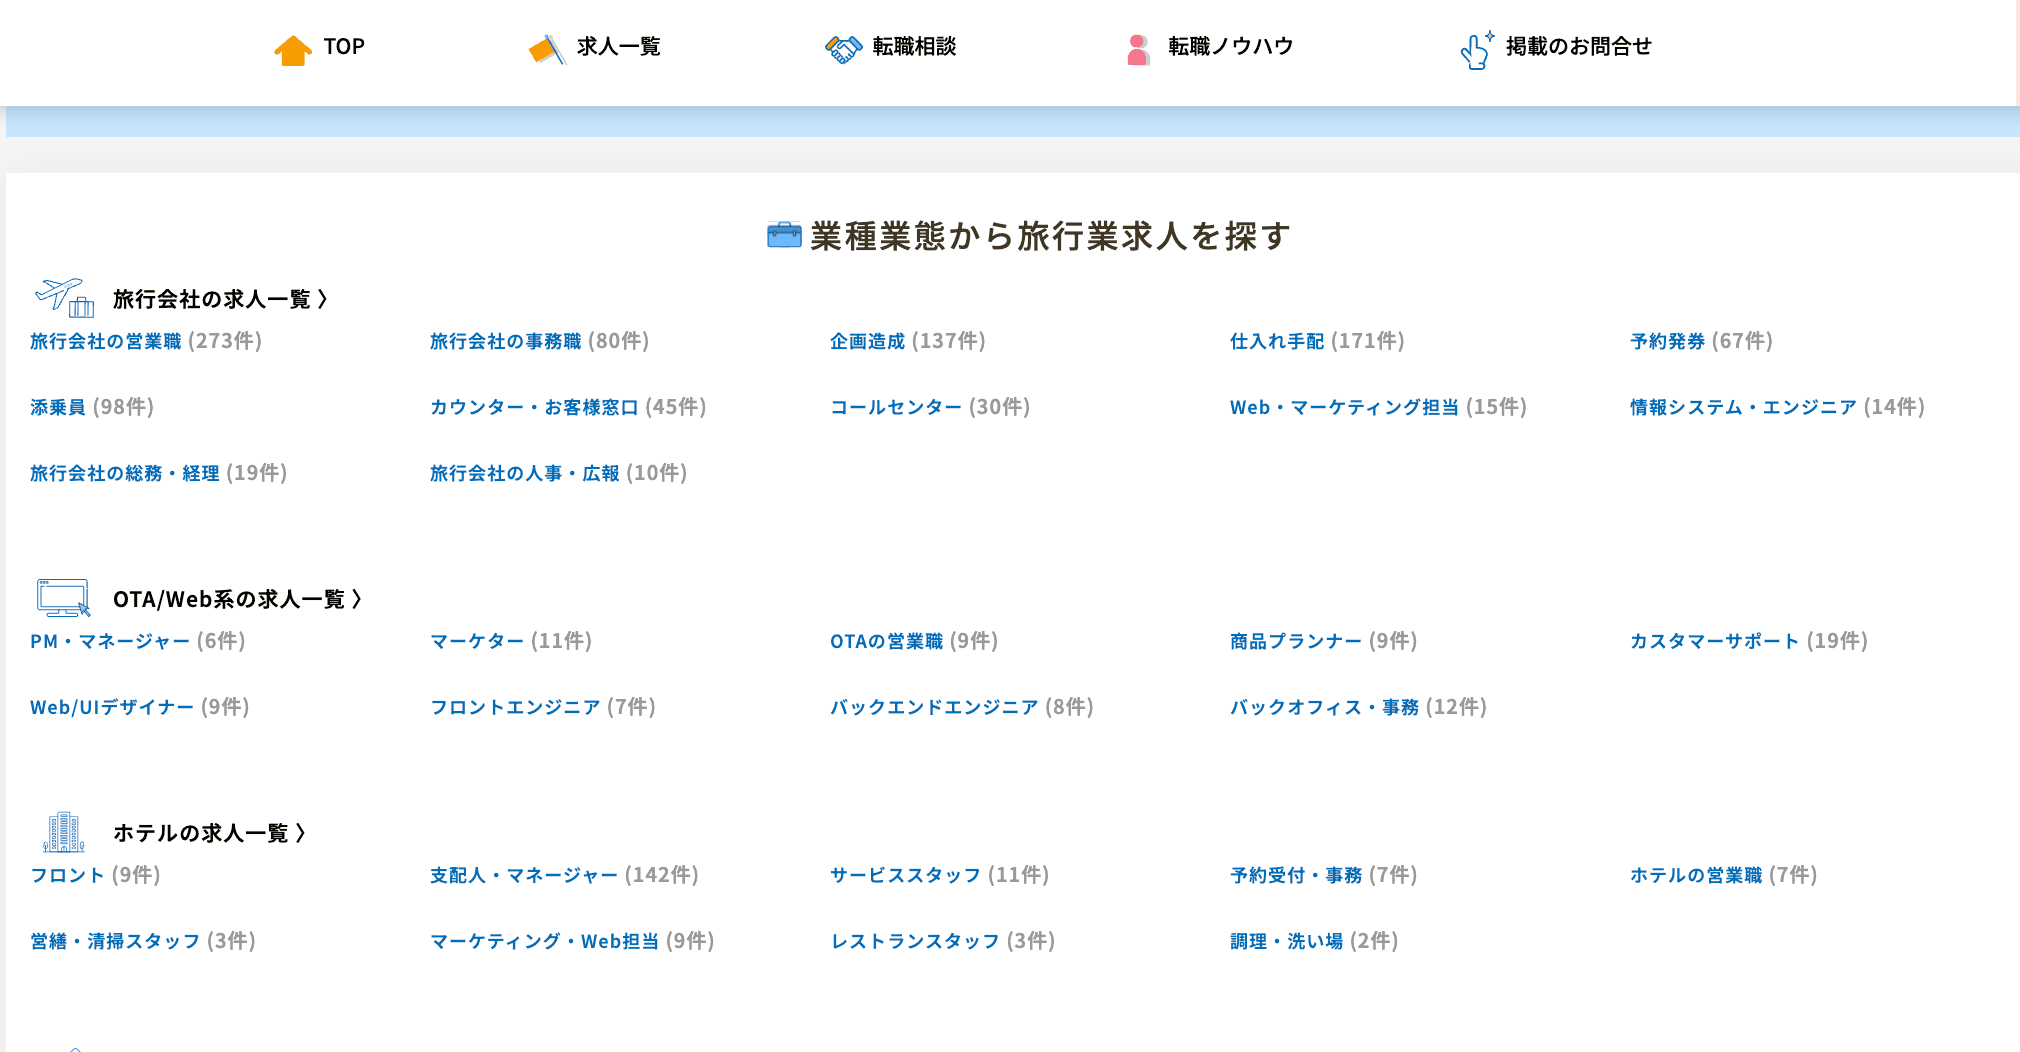The width and height of the screenshot is (2020, 1052).
Task: Click the handshake icon for 転職相談
Action: (x=843, y=49)
